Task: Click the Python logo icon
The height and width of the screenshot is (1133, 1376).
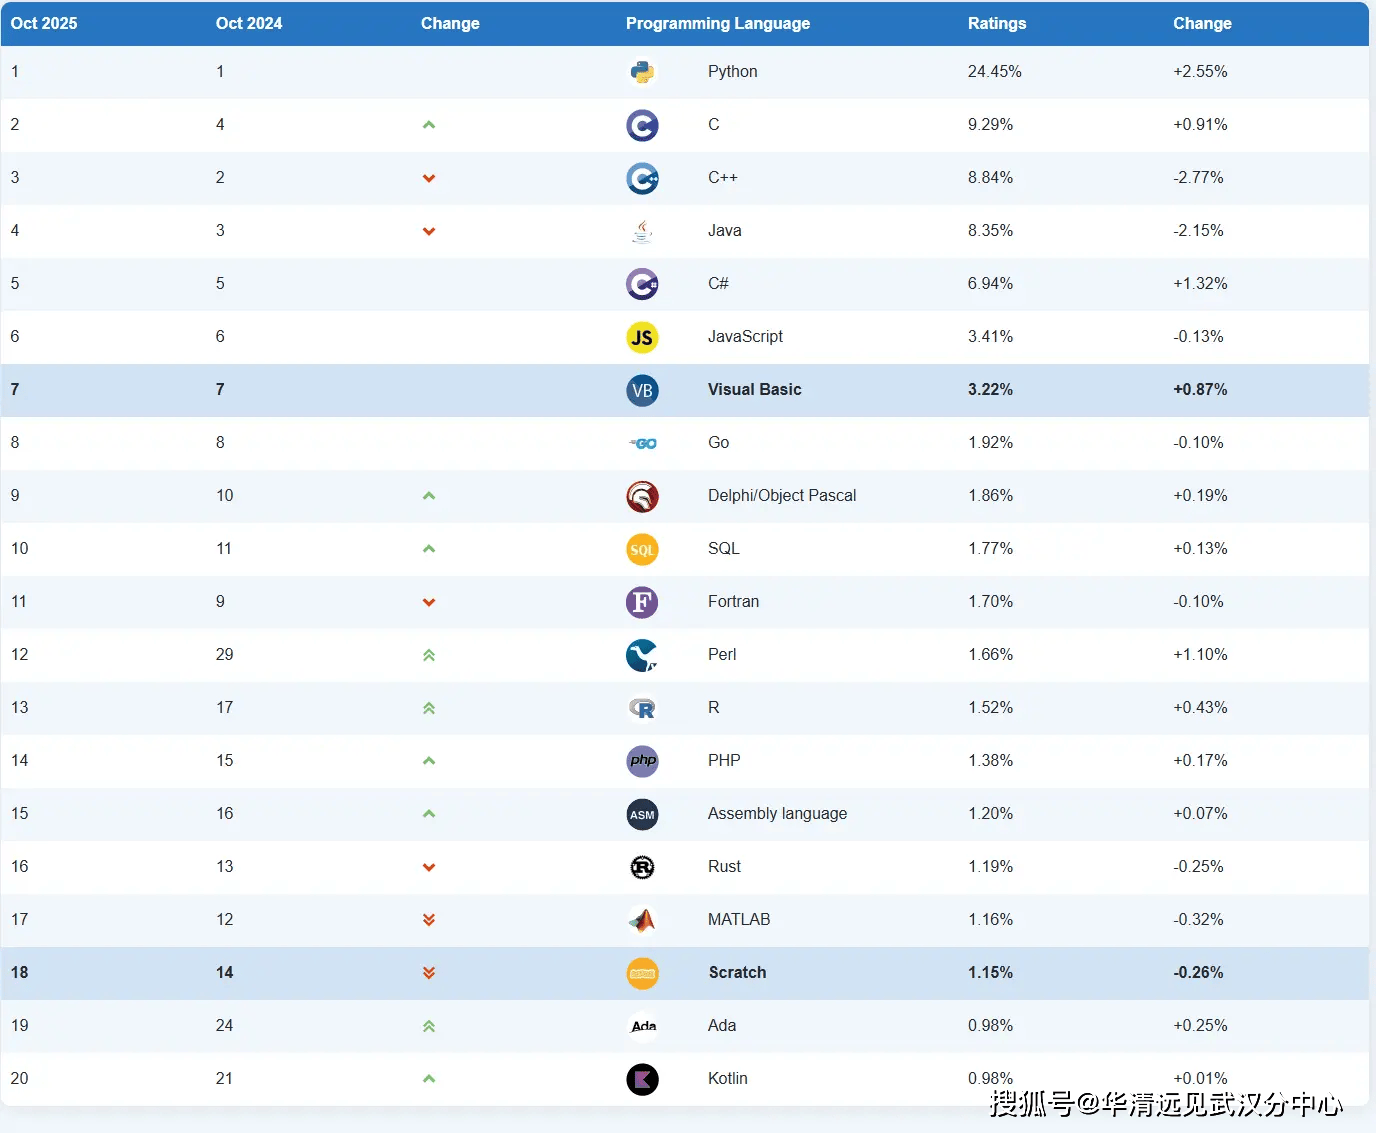Action: coord(642,72)
